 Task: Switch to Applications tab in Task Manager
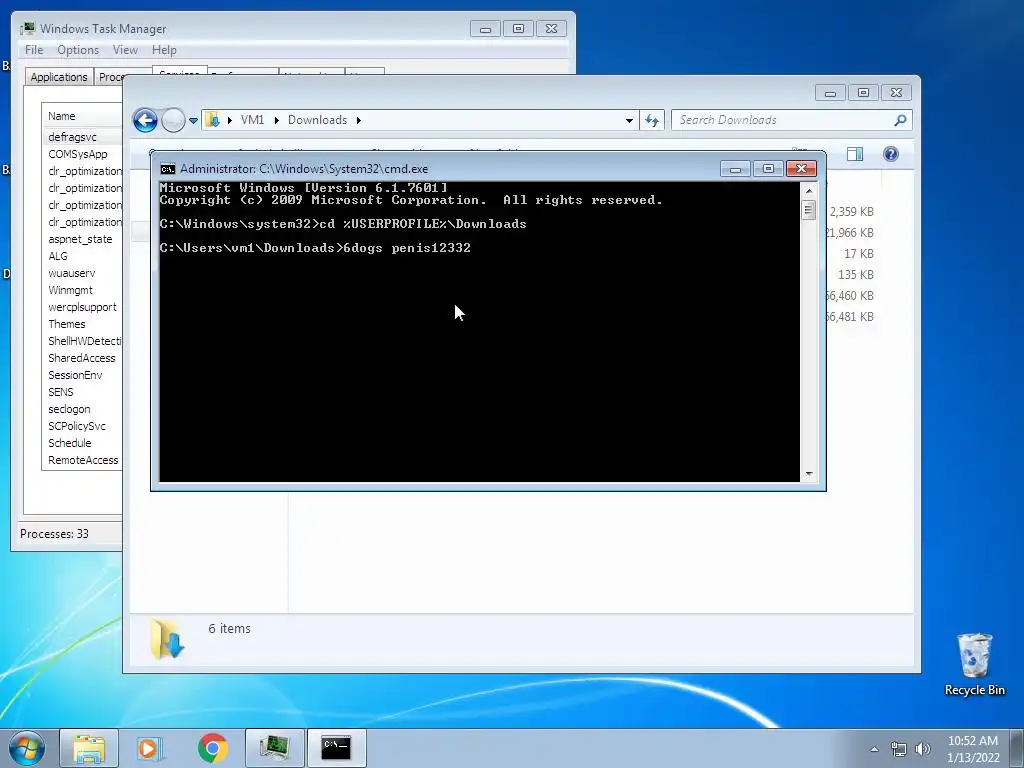(x=59, y=77)
